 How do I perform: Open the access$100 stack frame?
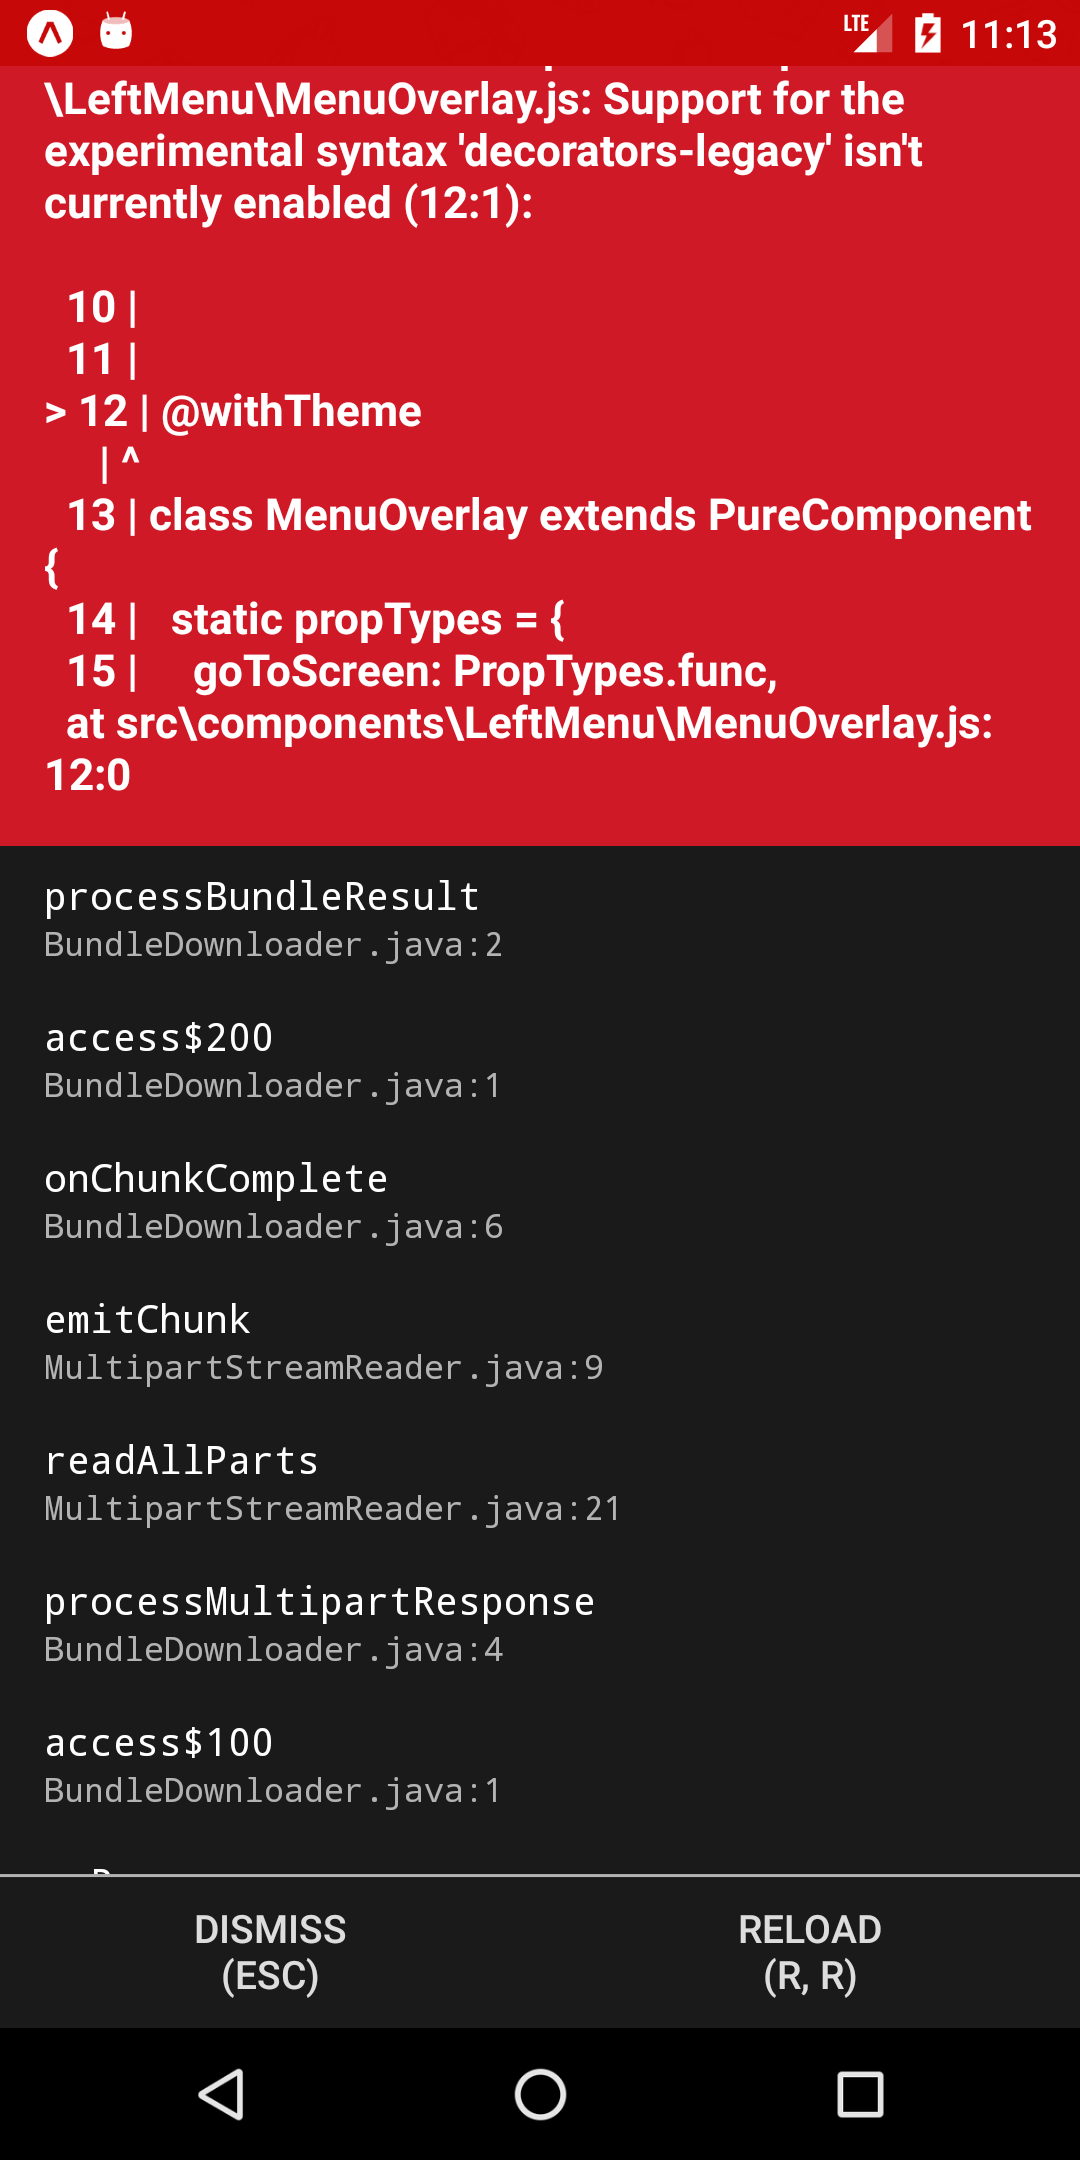(540, 1766)
